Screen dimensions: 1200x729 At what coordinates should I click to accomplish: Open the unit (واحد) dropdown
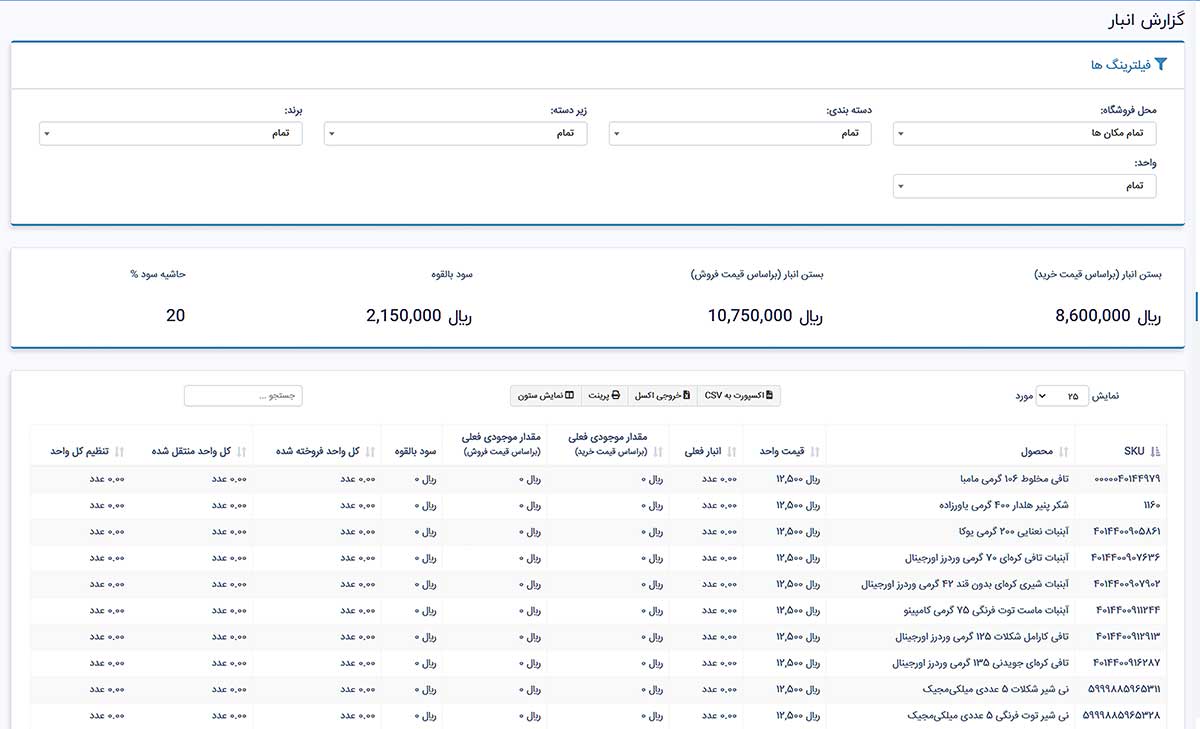[1024, 186]
